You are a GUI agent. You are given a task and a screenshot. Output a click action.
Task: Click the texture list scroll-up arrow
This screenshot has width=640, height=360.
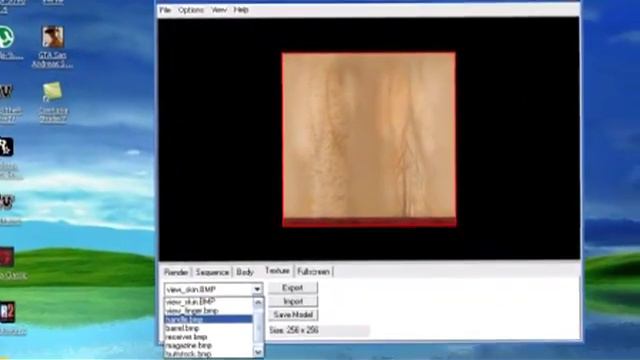click(x=258, y=302)
